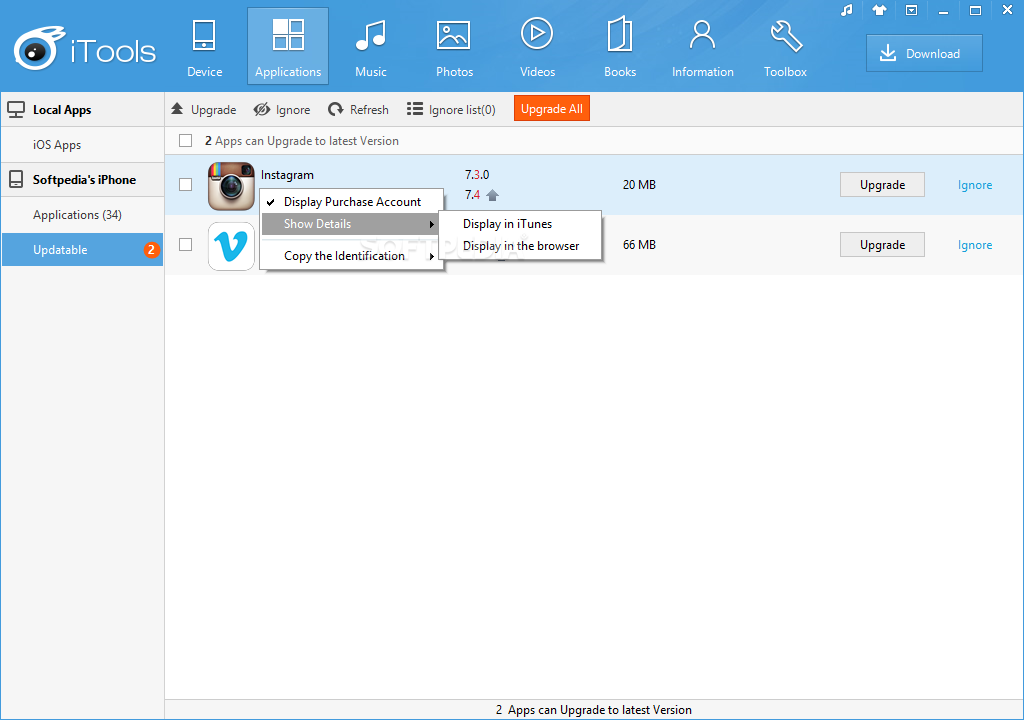This screenshot has height=720, width=1024.
Task: Expand Copy the Identification submenu
Action: click(352, 255)
